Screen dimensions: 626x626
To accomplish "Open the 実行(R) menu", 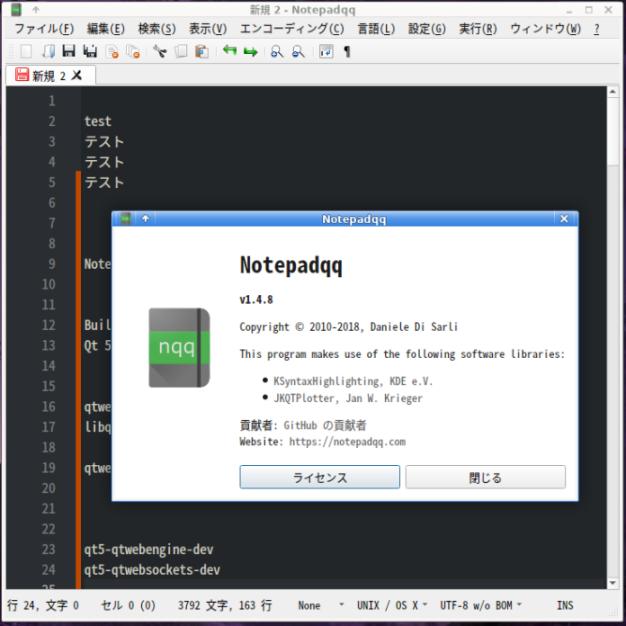I will click(x=478, y=29).
